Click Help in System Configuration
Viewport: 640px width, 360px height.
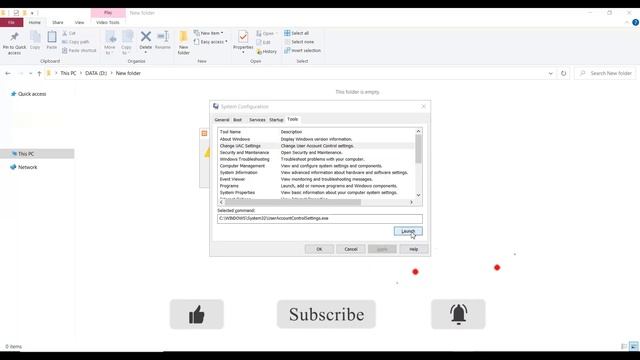point(413,249)
